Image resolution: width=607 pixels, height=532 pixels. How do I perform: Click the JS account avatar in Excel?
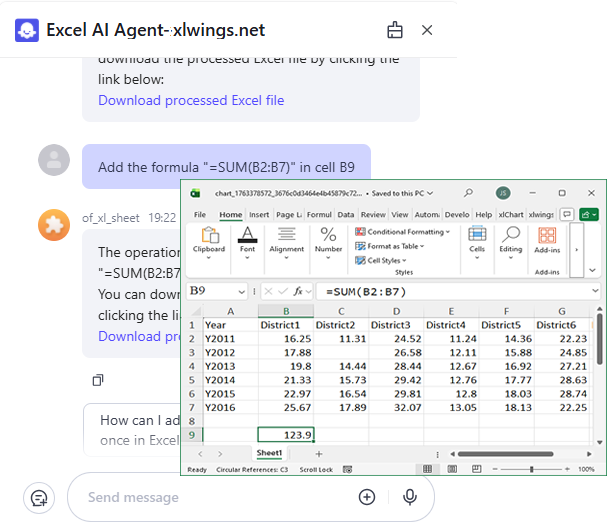click(x=503, y=193)
